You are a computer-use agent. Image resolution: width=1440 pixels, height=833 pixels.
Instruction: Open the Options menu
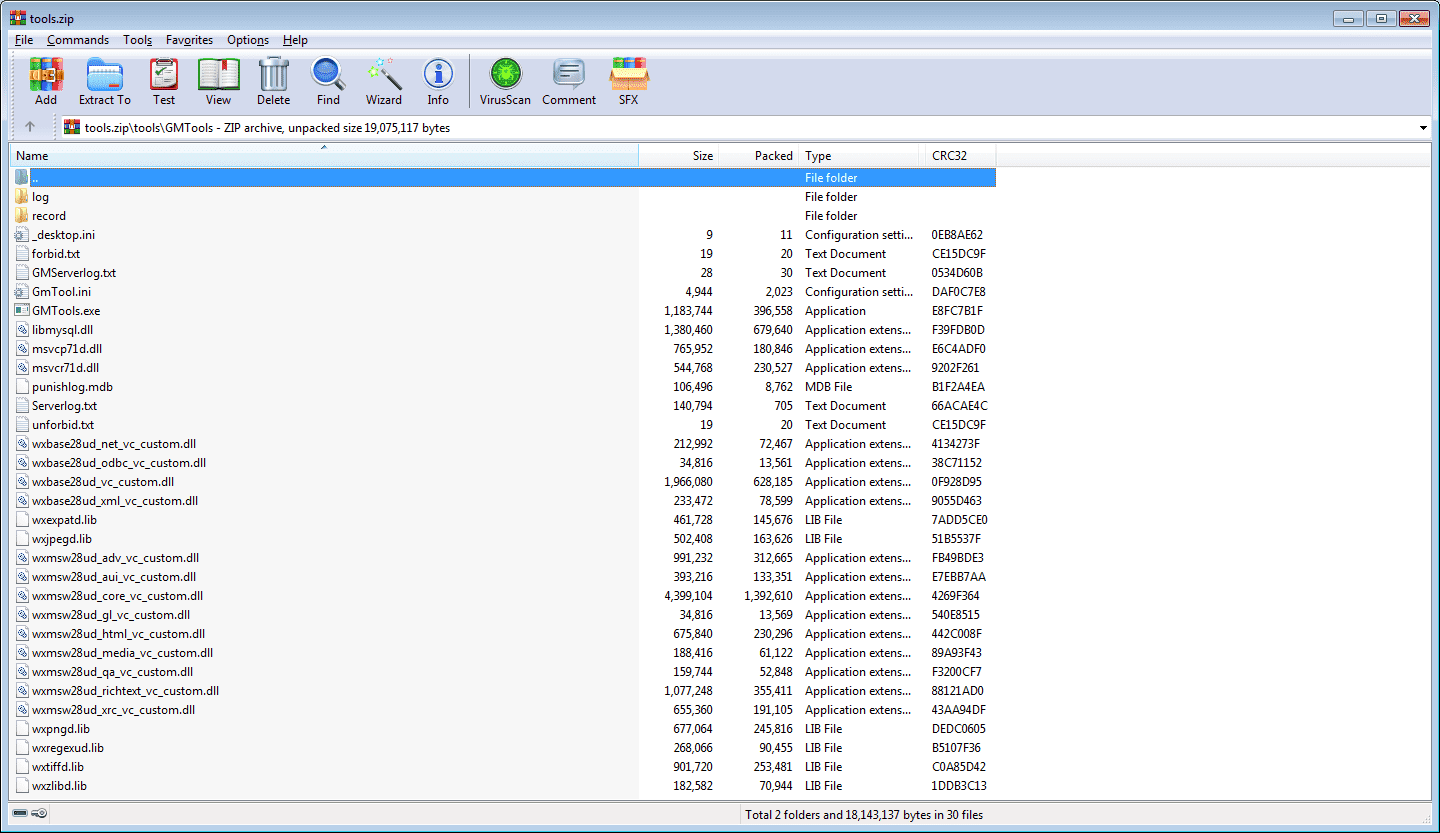248,40
